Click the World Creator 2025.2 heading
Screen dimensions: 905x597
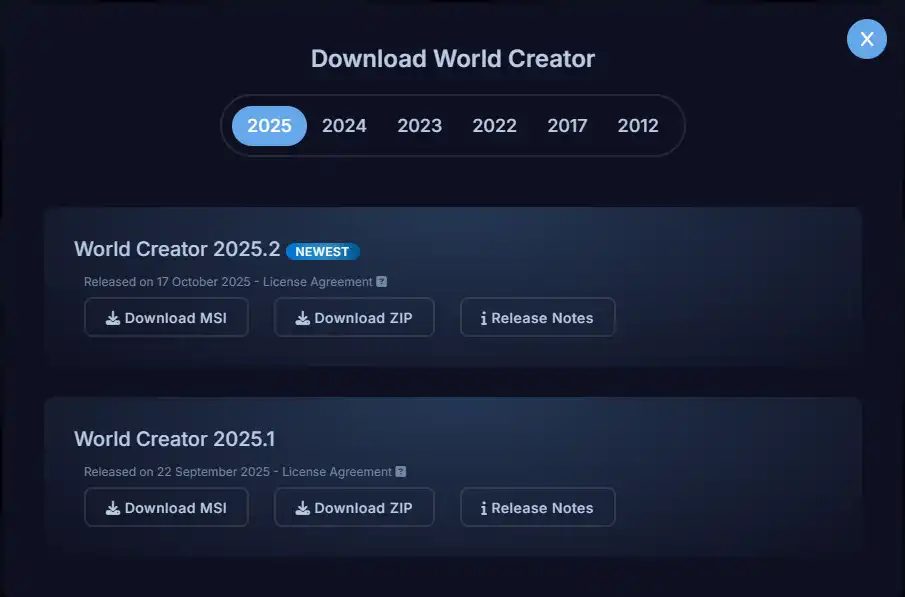pyautogui.click(x=177, y=249)
